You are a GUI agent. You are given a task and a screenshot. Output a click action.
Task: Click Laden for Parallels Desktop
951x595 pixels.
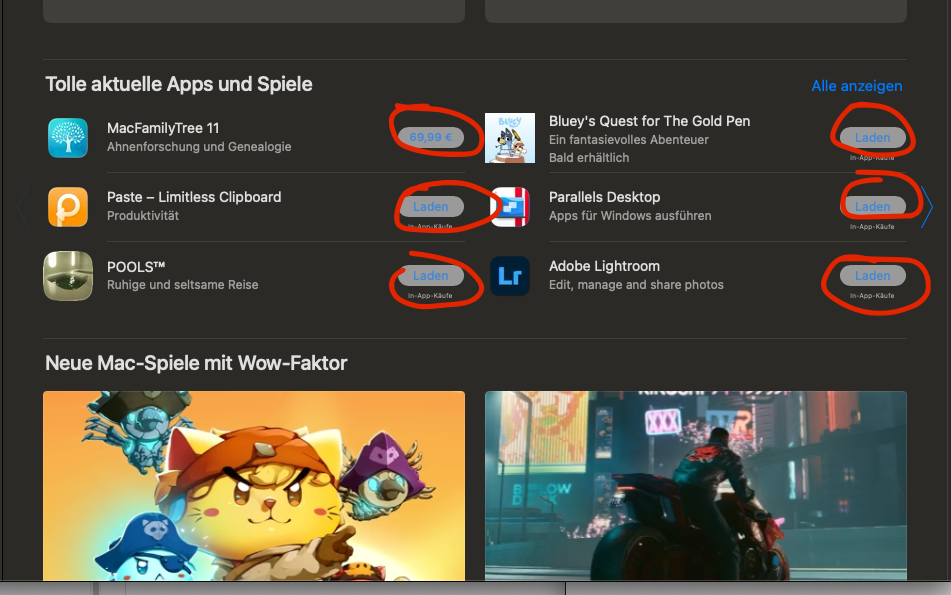tap(873, 207)
